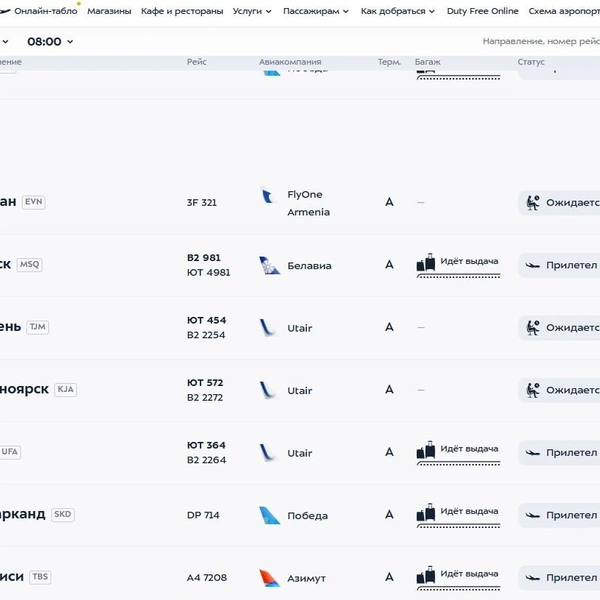Viewport: 600px width, 600px height.
Task: Click the Belavia airline tail logo
Action: [x=269, y=265]
